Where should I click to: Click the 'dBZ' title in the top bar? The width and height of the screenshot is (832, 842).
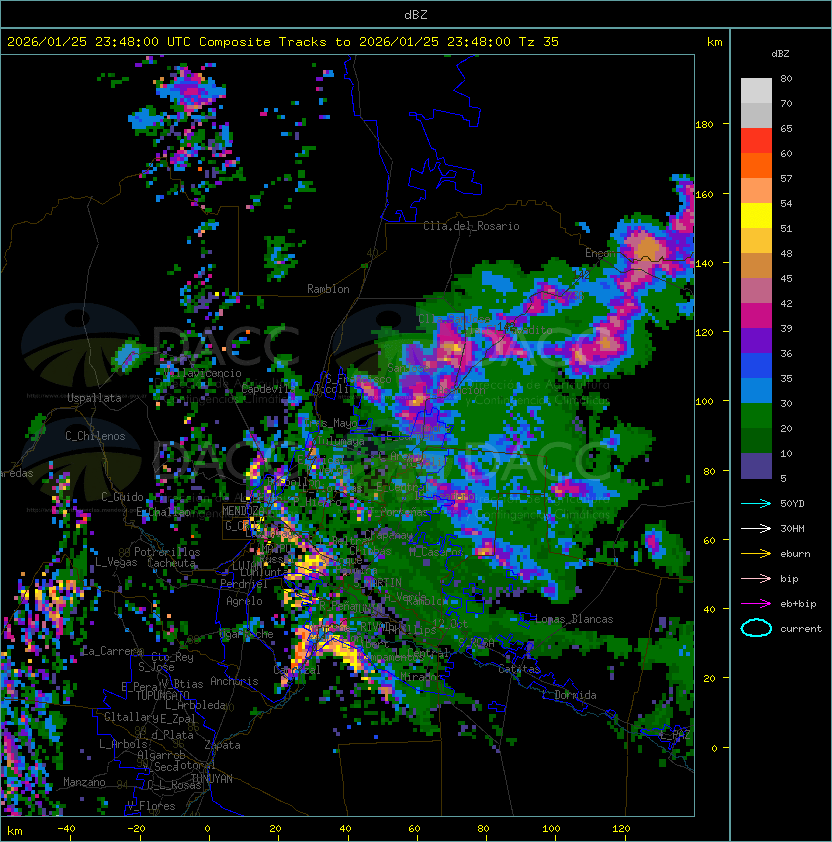pos(416,15)
